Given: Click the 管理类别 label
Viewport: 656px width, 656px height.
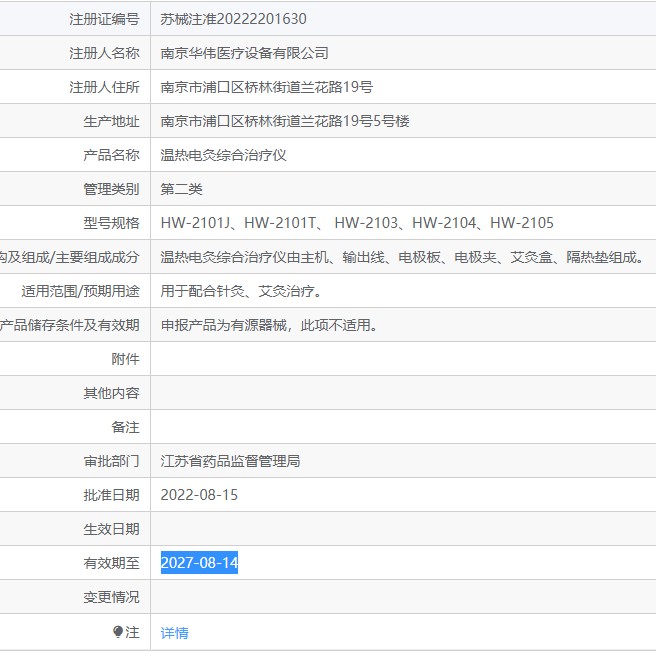Looking at the screenshot, I should point(111,189).
